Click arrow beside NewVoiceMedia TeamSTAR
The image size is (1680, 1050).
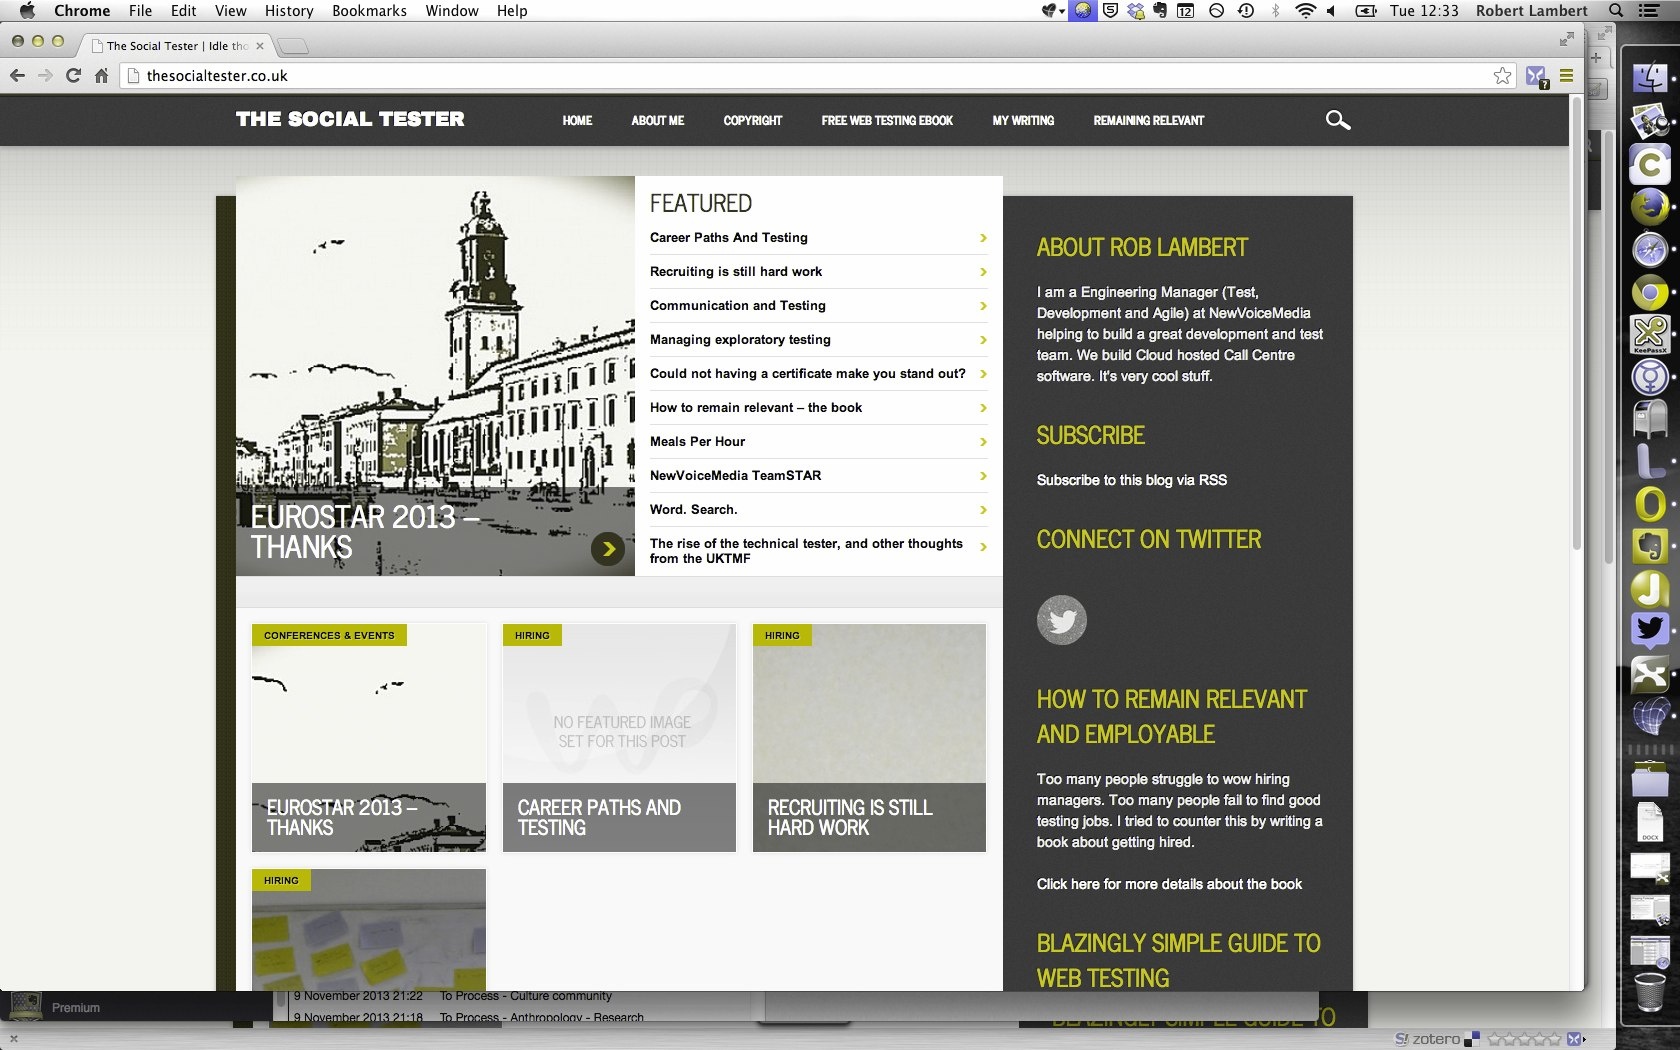(x=983, y=476)
